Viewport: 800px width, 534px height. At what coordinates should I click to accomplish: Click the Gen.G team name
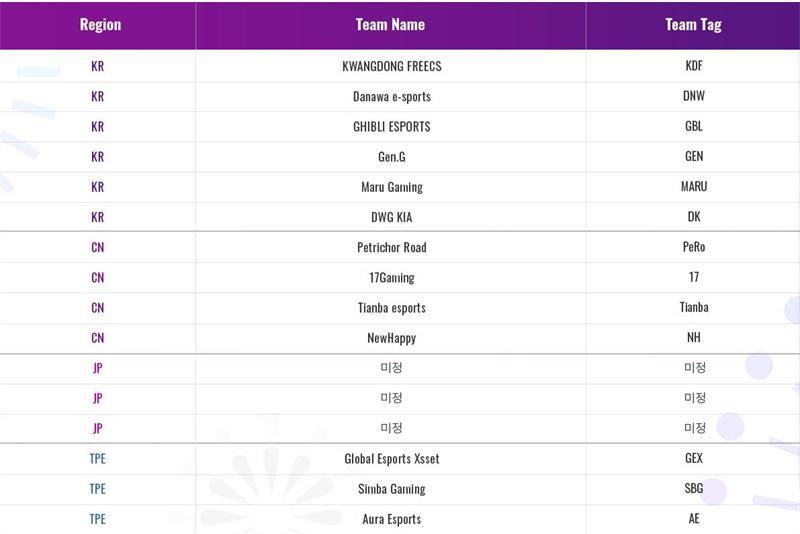(391, 157)
